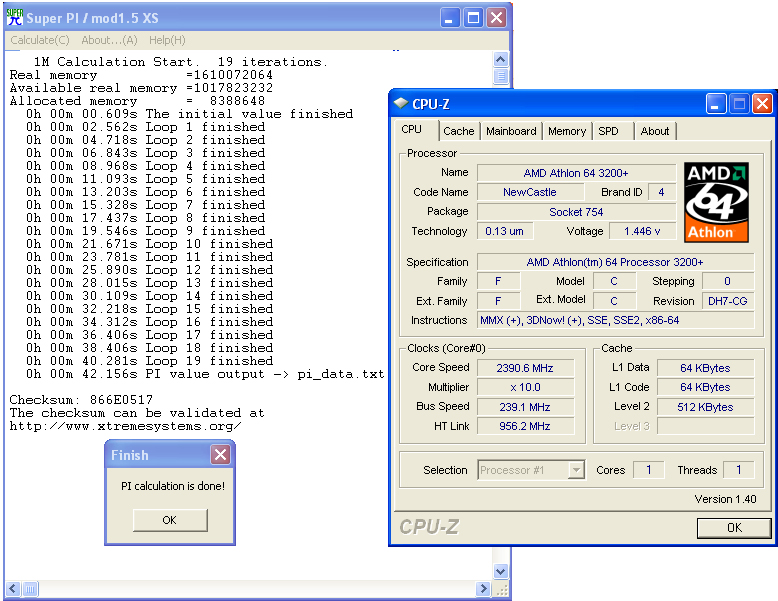Click the Bus Speed value 239.1 MHz
778x601 pixels.
[525, 407]
